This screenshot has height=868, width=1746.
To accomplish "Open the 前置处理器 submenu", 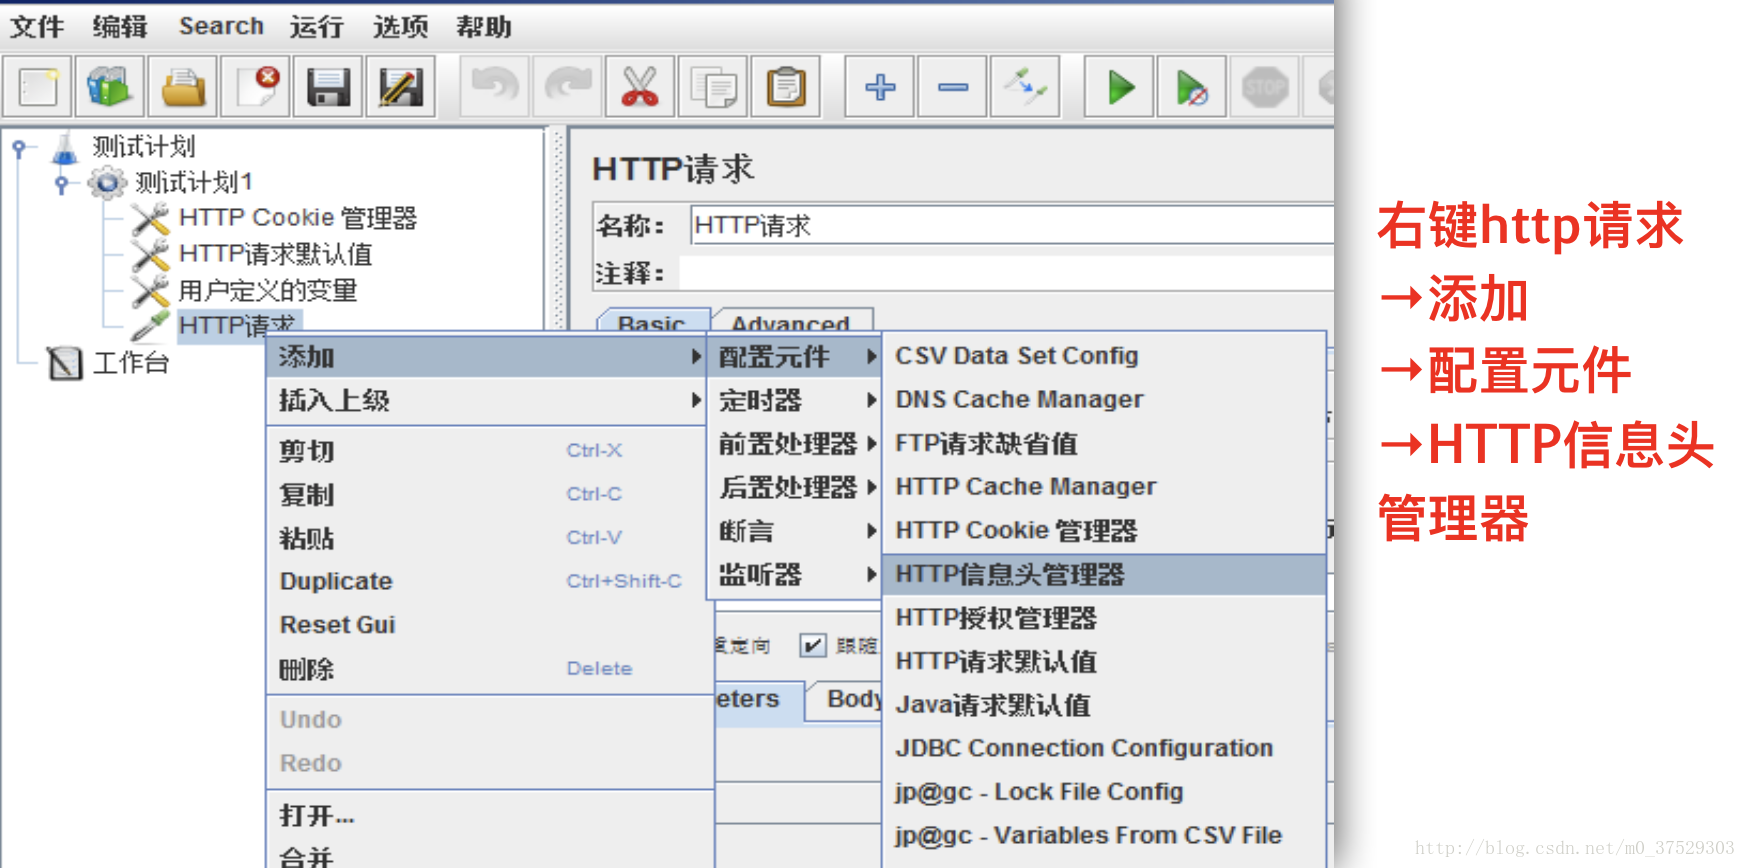I will point(794,443).
